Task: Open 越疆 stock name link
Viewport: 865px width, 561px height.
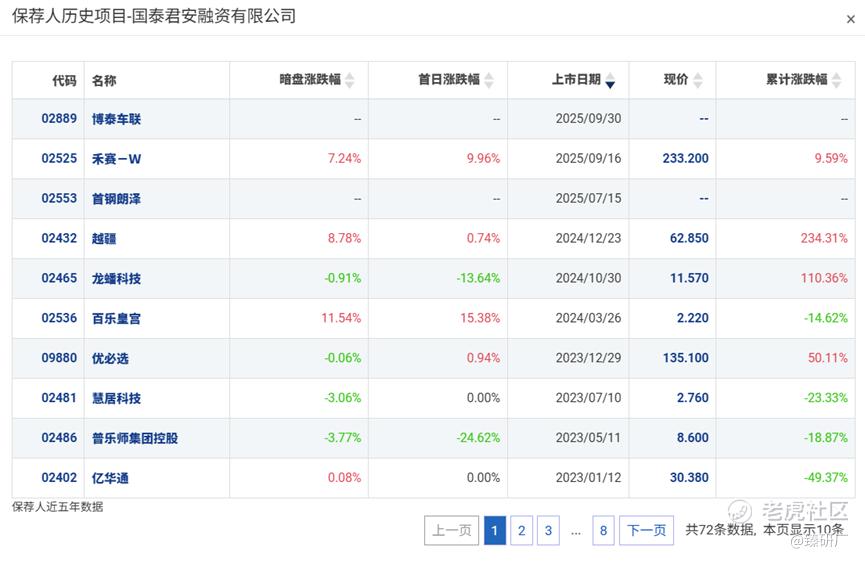Action: (x=104, y=239)
